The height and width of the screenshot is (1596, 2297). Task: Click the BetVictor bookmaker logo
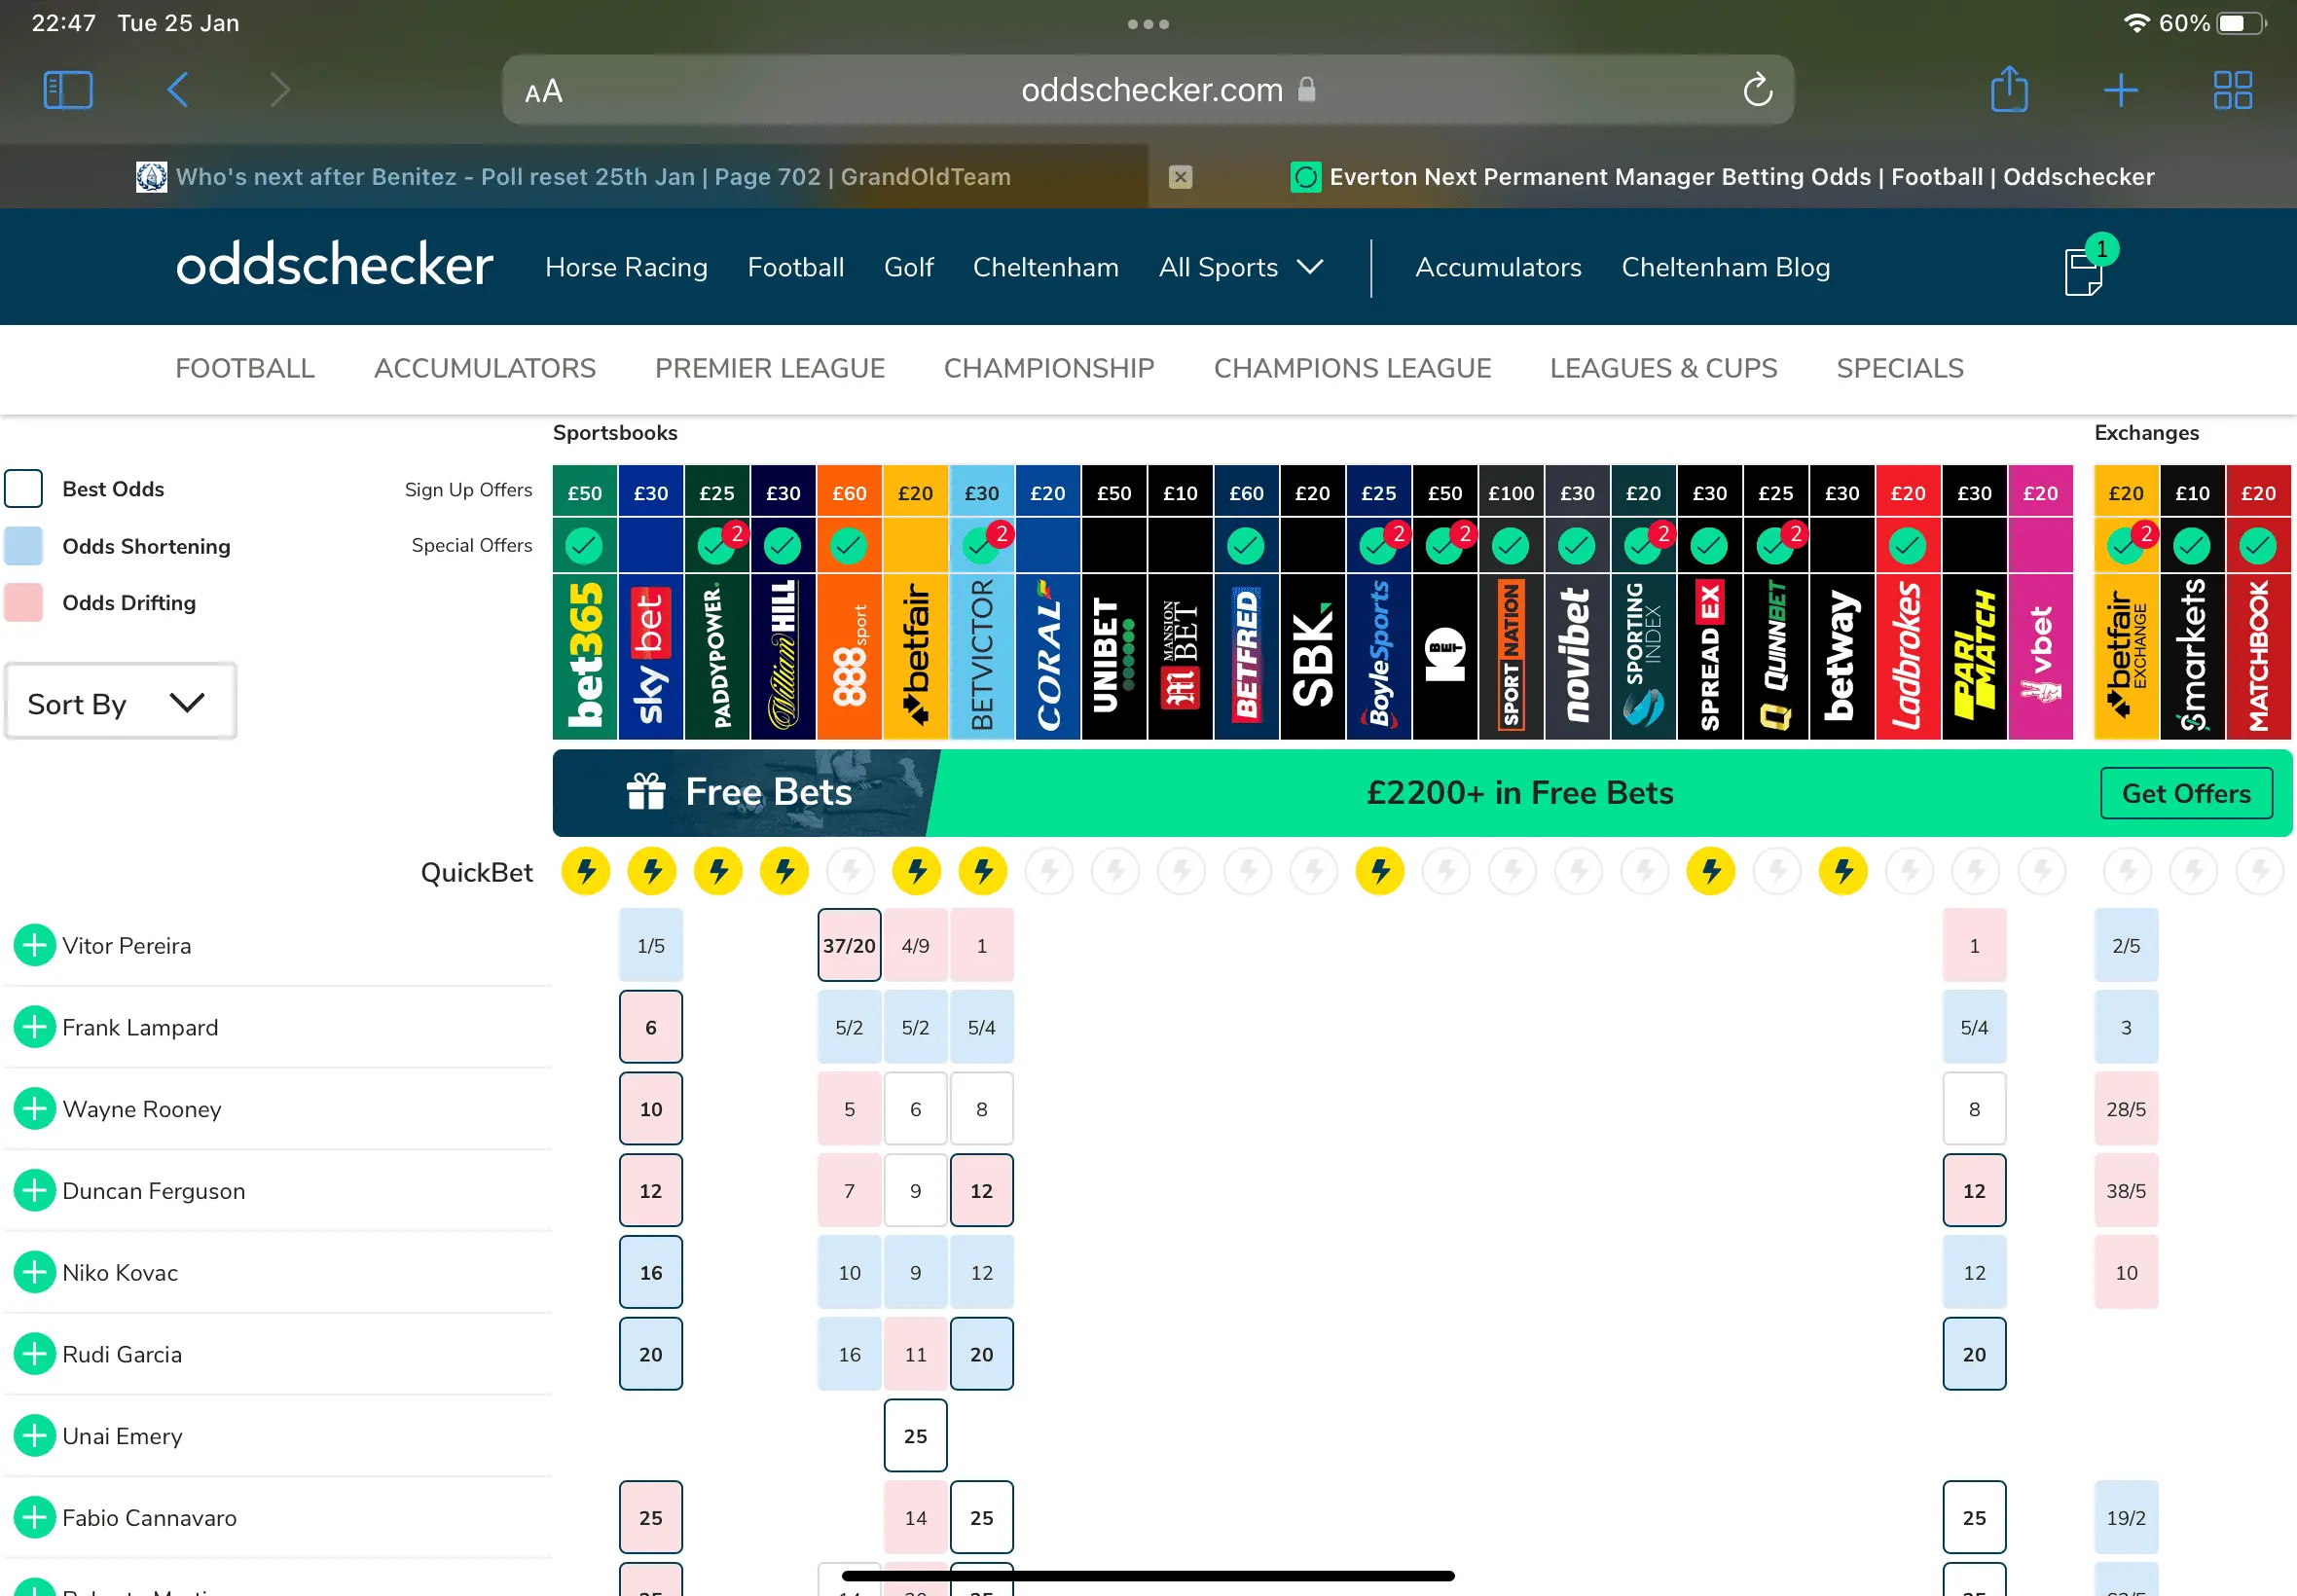(982, 656)
